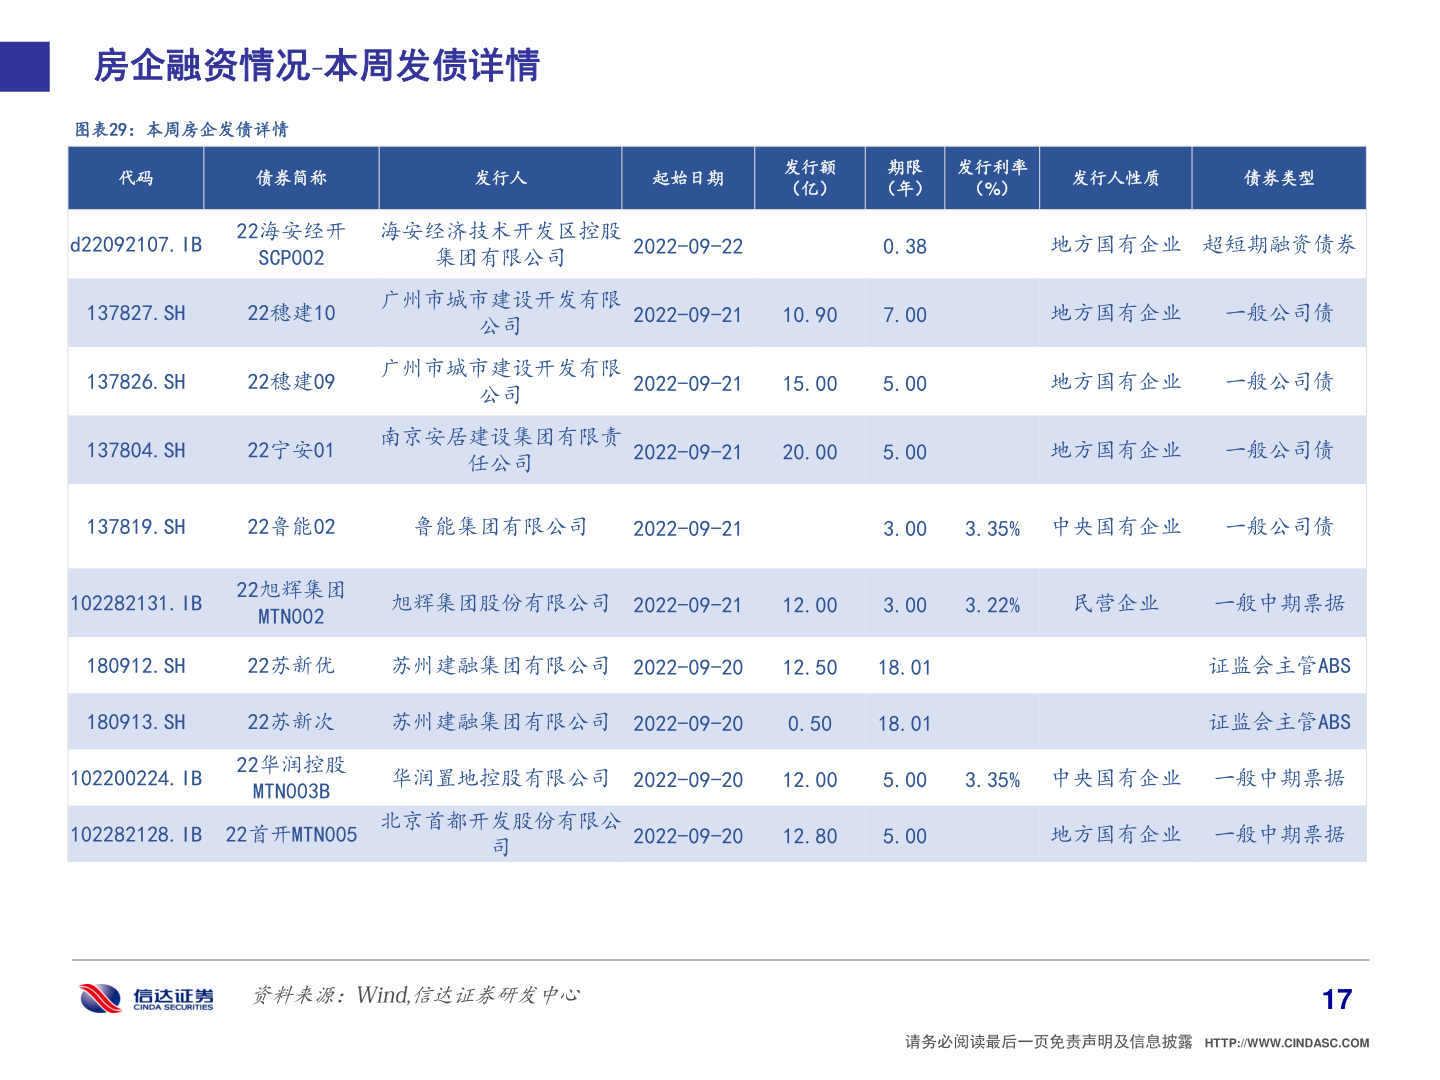1440x1080 pixels.
Task: Expand the 期限（年）column header
Action: 904,178
